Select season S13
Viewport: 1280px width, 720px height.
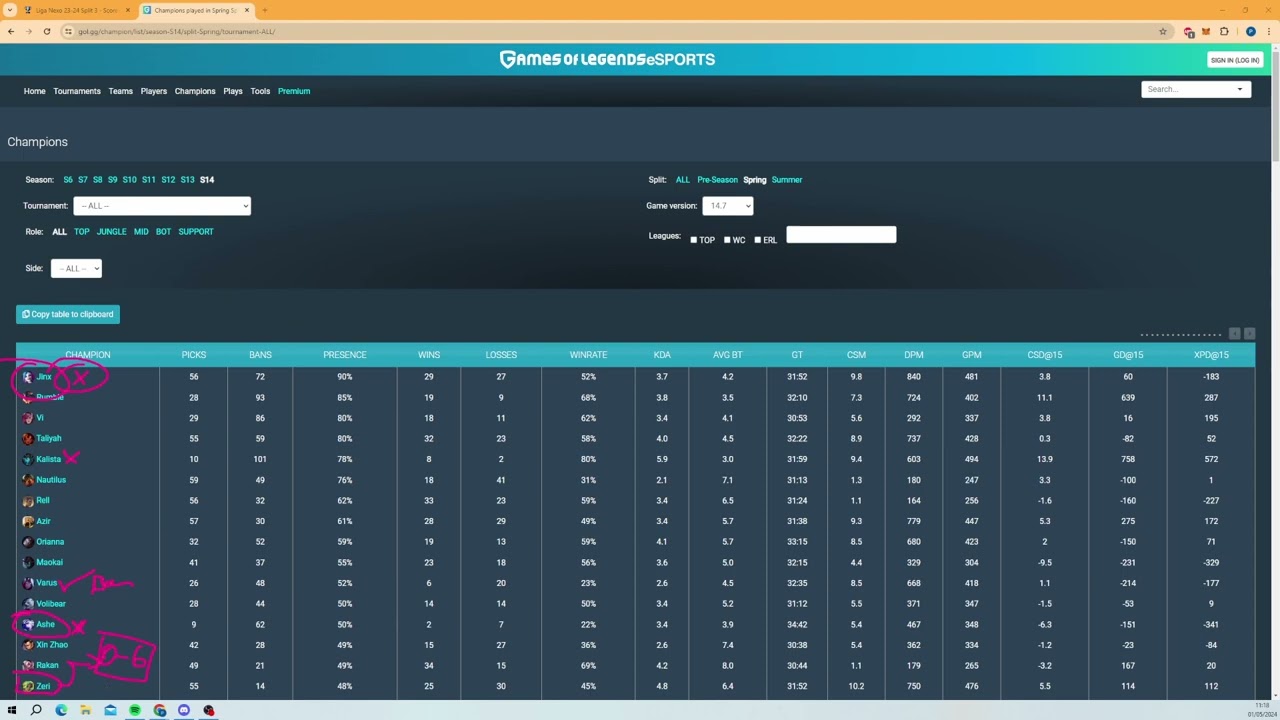[x=187, y=180]
